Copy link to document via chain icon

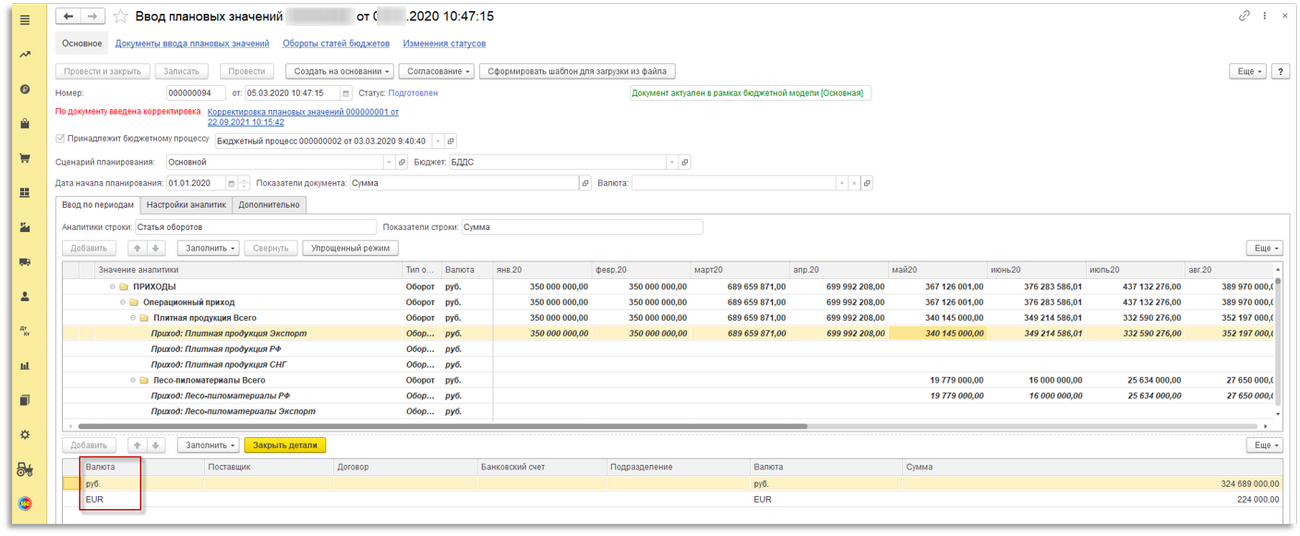click(1245, 17)
